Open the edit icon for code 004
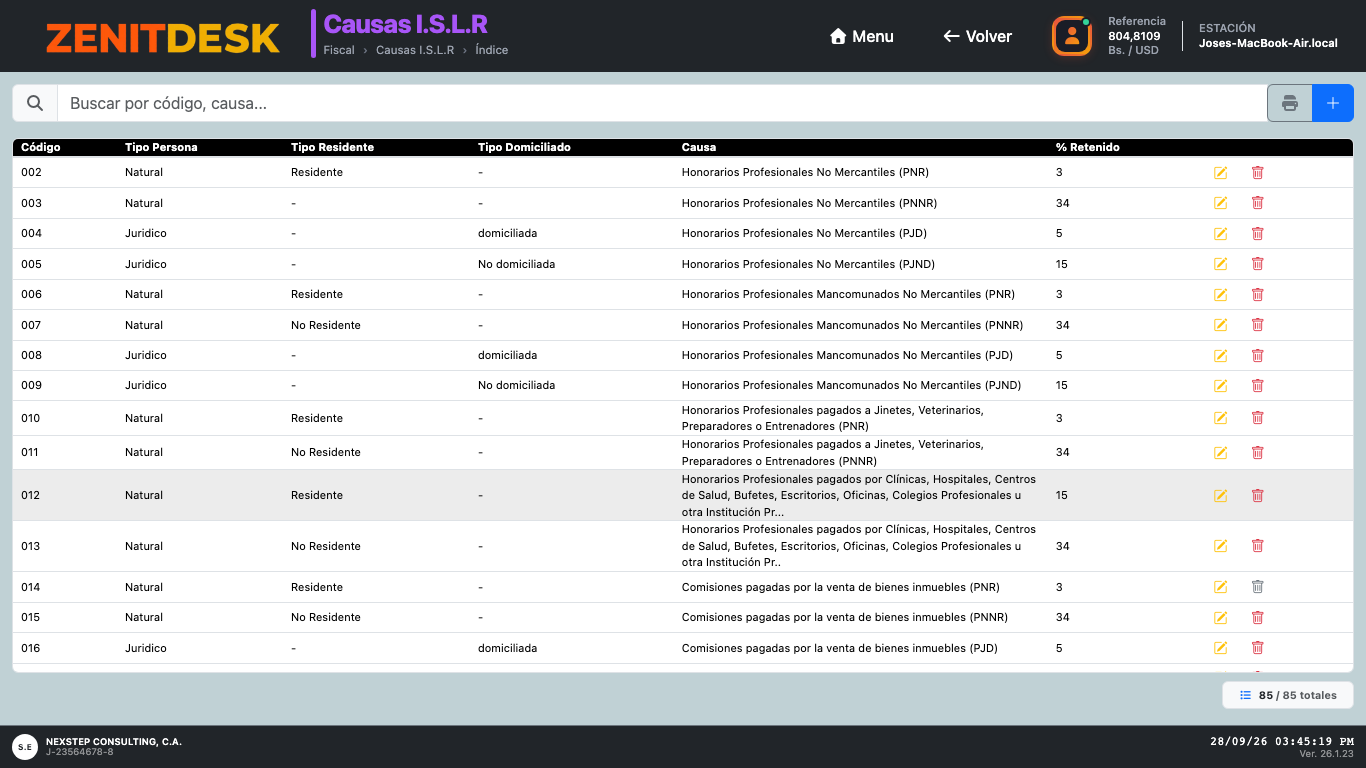 (1220, 234)
